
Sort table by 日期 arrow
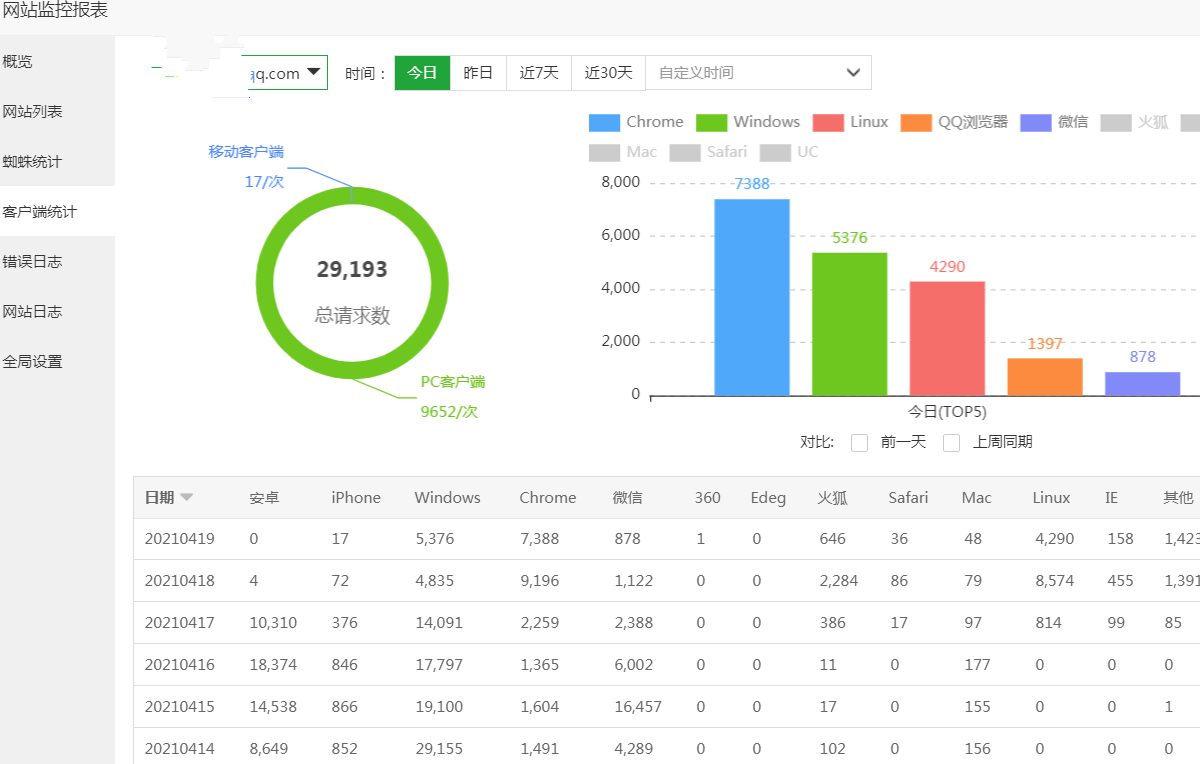(x=187, y=498)
